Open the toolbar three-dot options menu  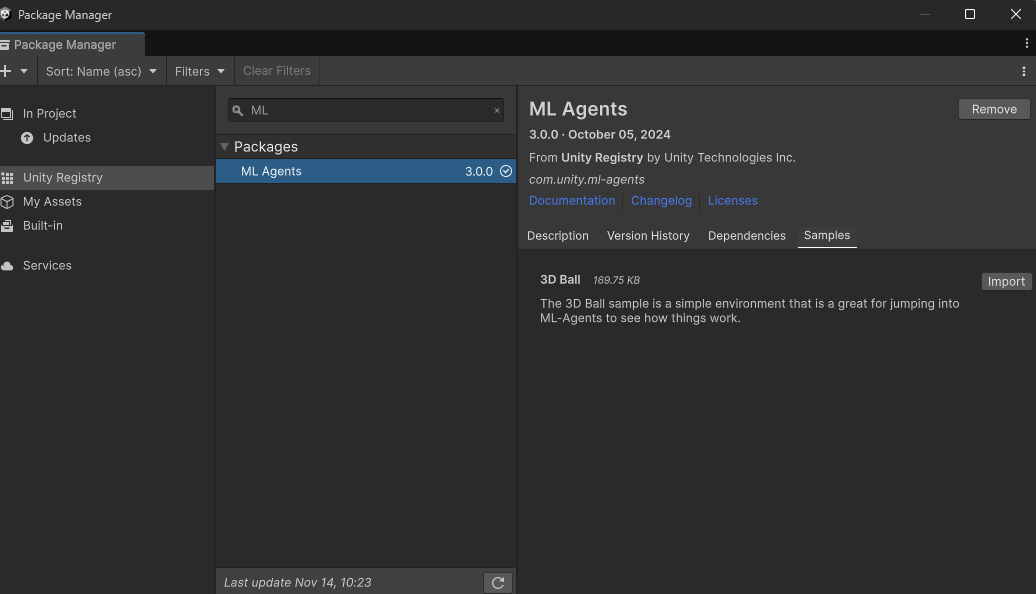coord(1023,71)
